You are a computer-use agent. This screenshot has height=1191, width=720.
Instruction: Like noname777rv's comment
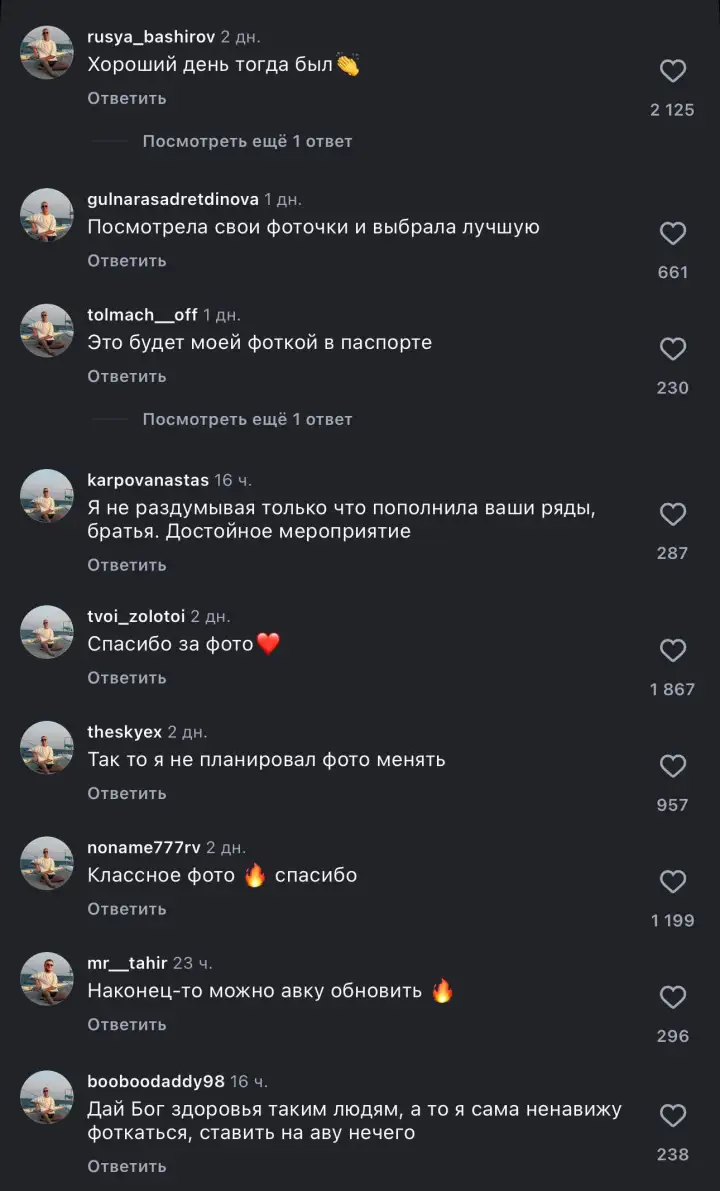(x=672, y=881)
